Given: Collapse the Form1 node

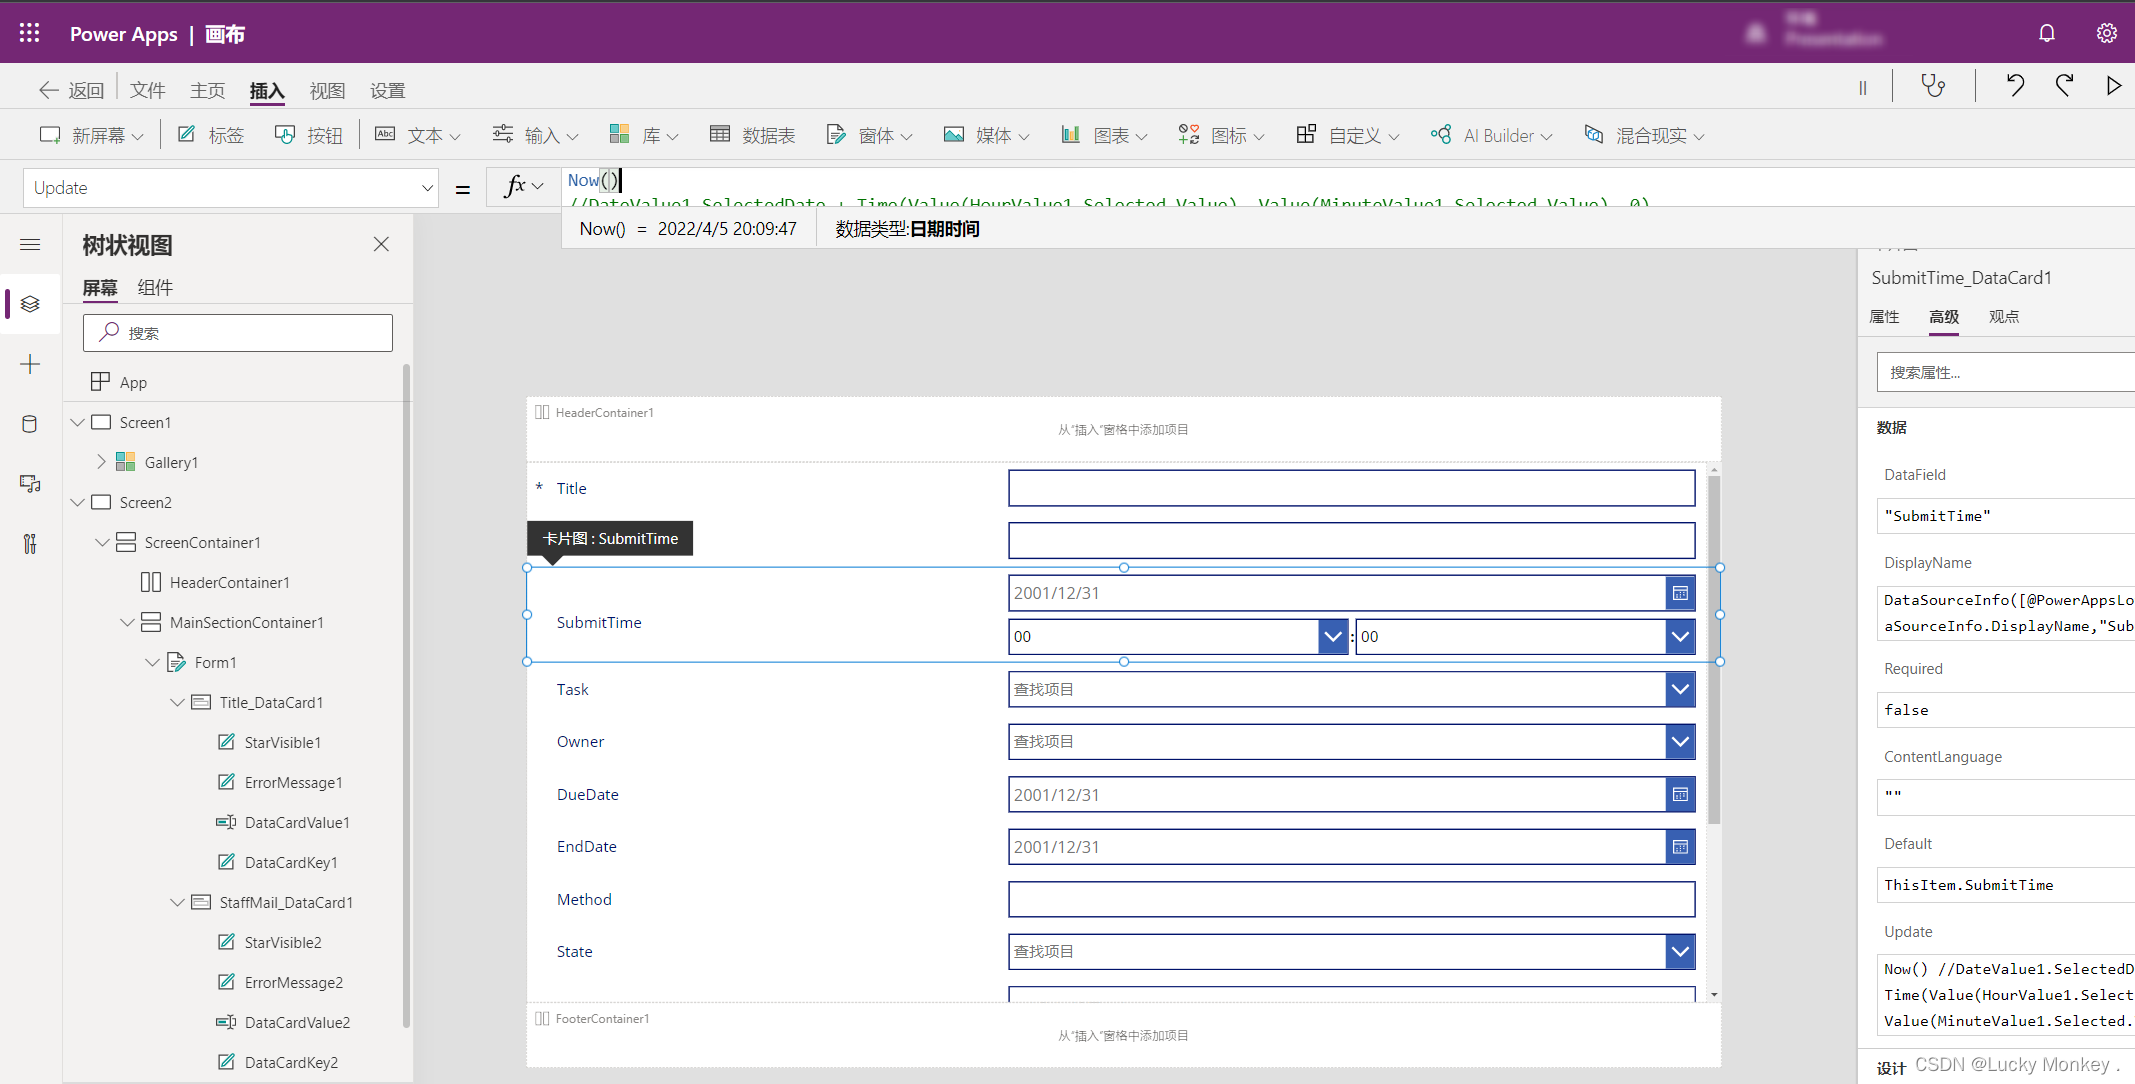Looking at the screenshot, I should (152, 662).
